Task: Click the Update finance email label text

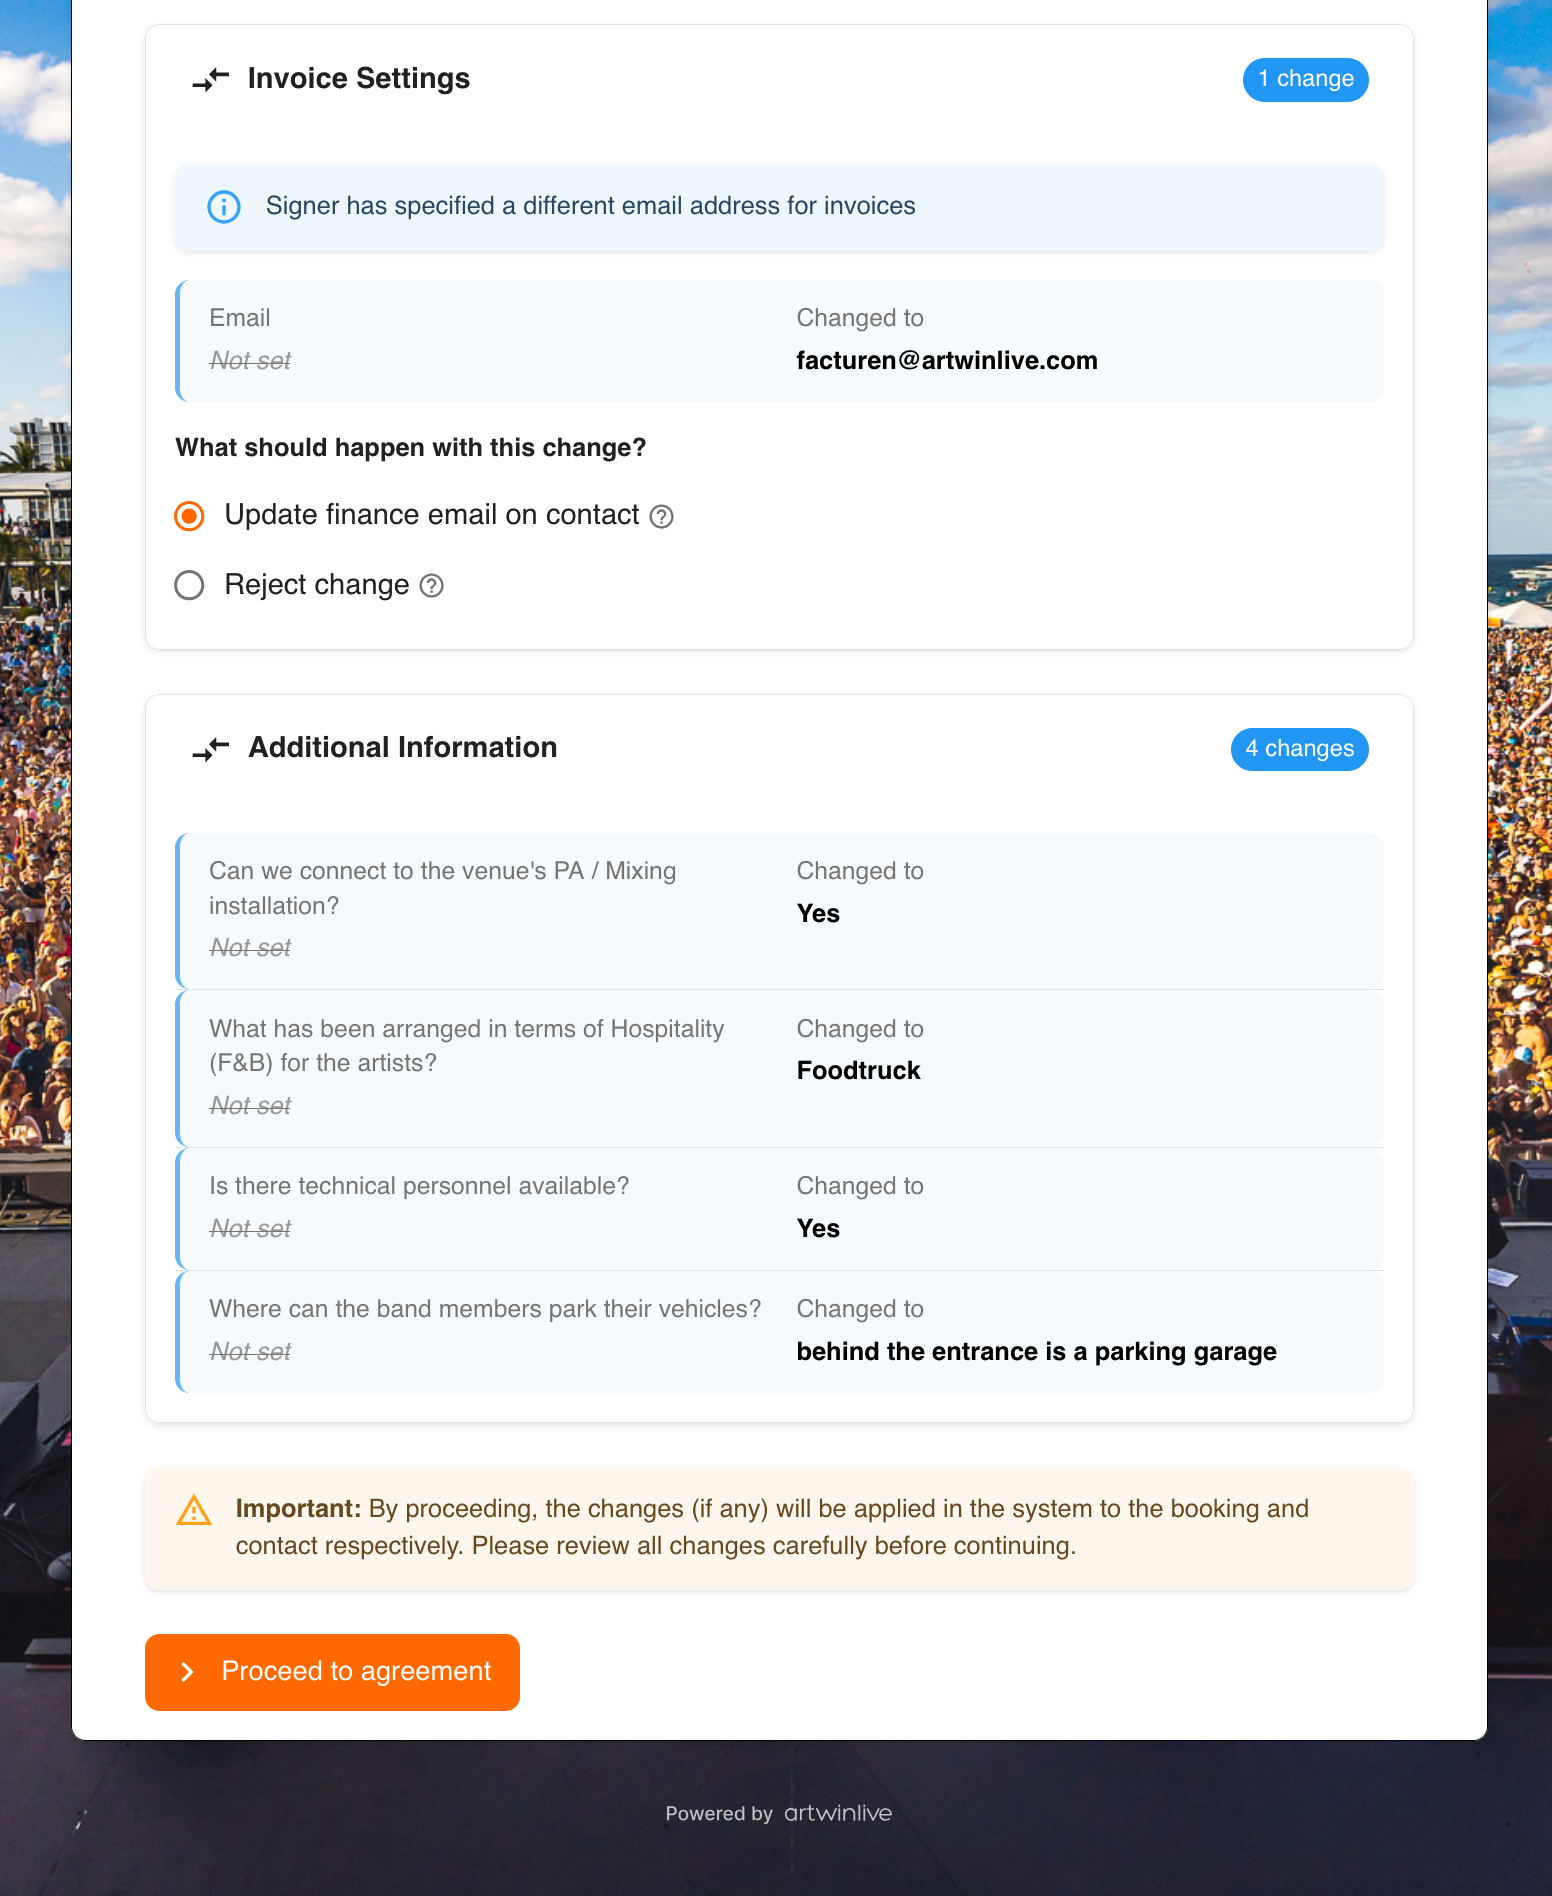Action: pyautogui.click(x=431, y=515)
